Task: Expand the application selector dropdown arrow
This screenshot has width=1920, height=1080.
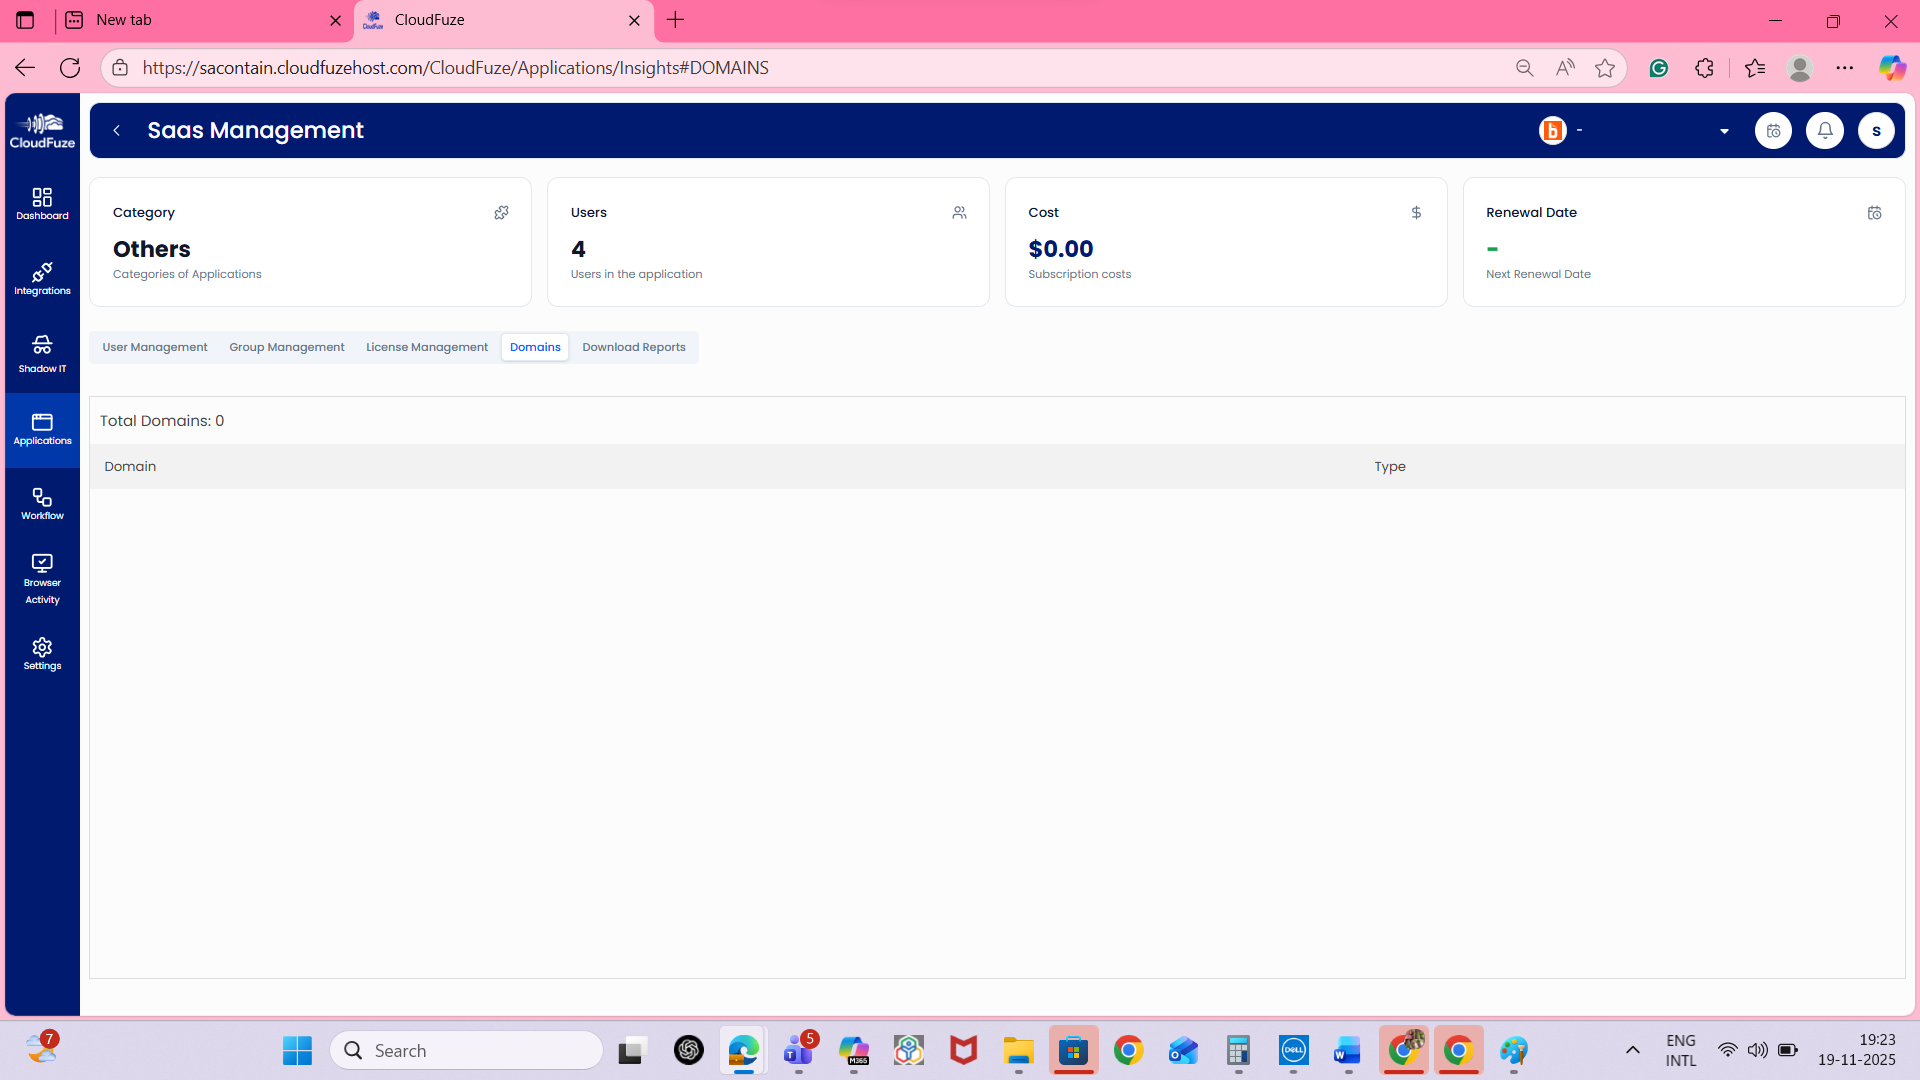Action: tap(1724, 131)
